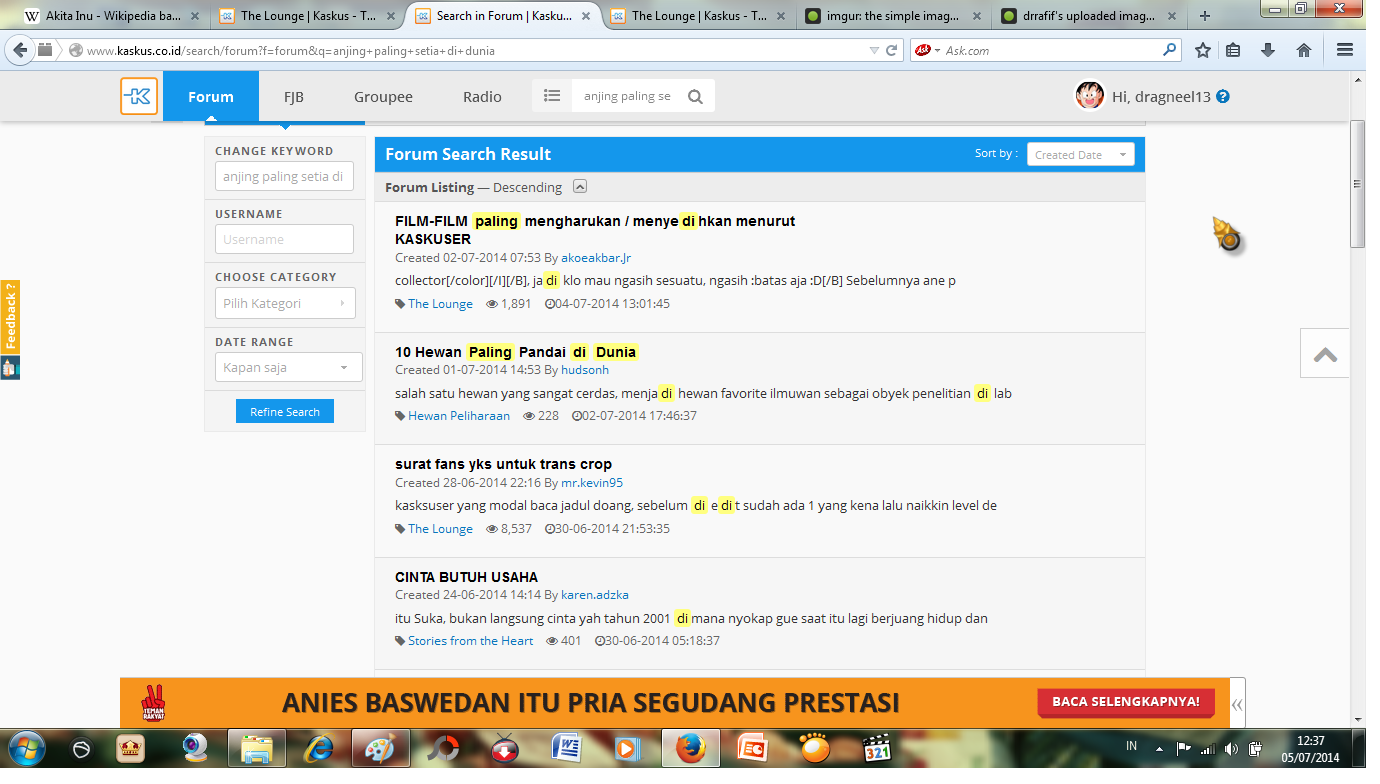This screenshot has height=784, width=1380.
Task: Open thread 10 Hewan Paling Pandai di Dunia
Action: coord(516,352)
